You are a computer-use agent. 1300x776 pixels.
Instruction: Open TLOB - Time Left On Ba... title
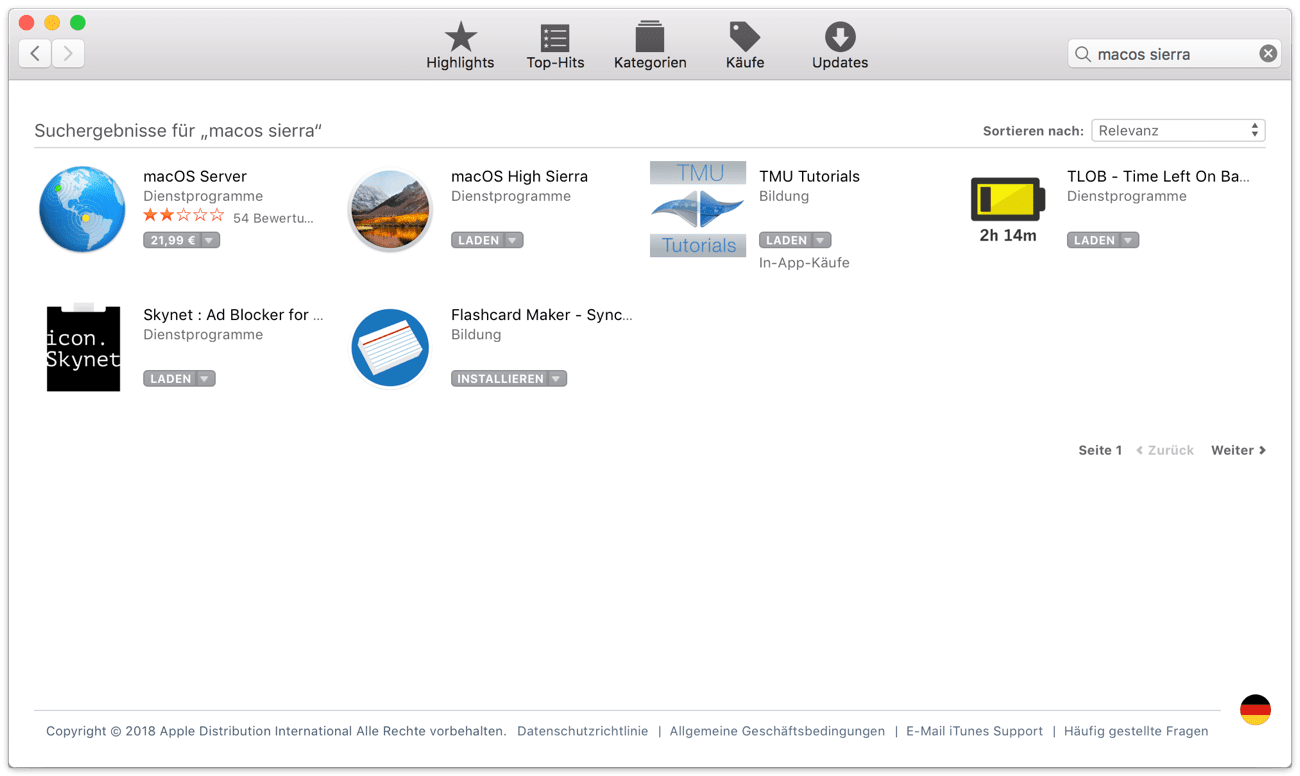(1158, 176)
